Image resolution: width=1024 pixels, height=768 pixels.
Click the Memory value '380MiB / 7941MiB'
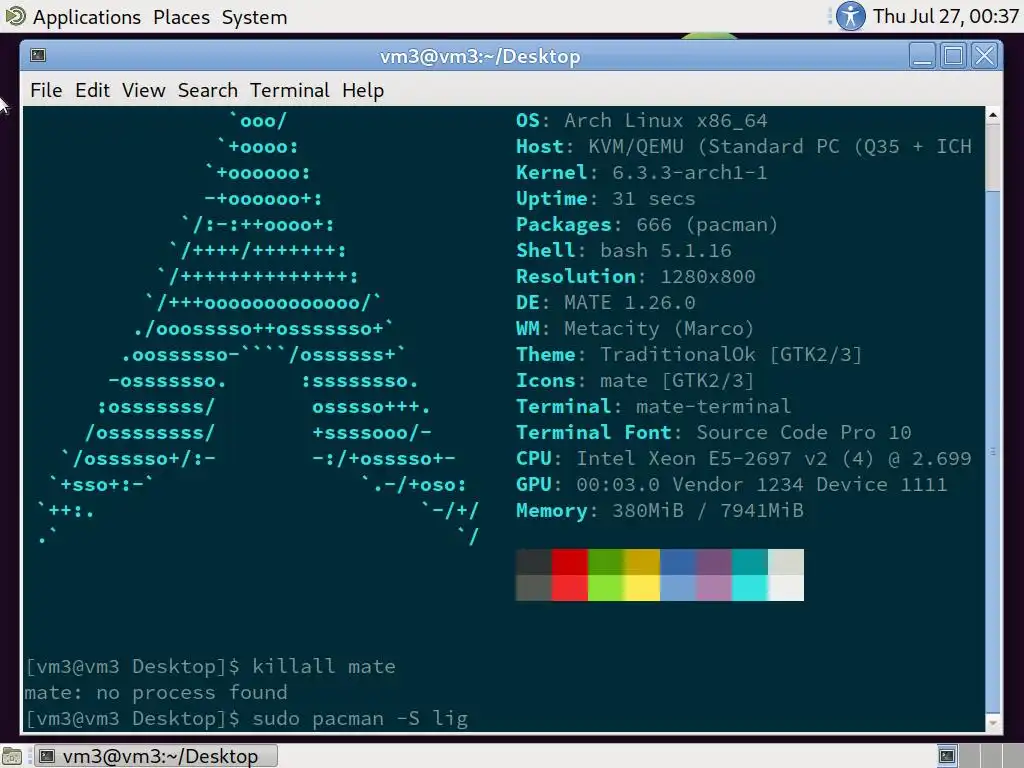pyautogui.click(x=707, y=511)
